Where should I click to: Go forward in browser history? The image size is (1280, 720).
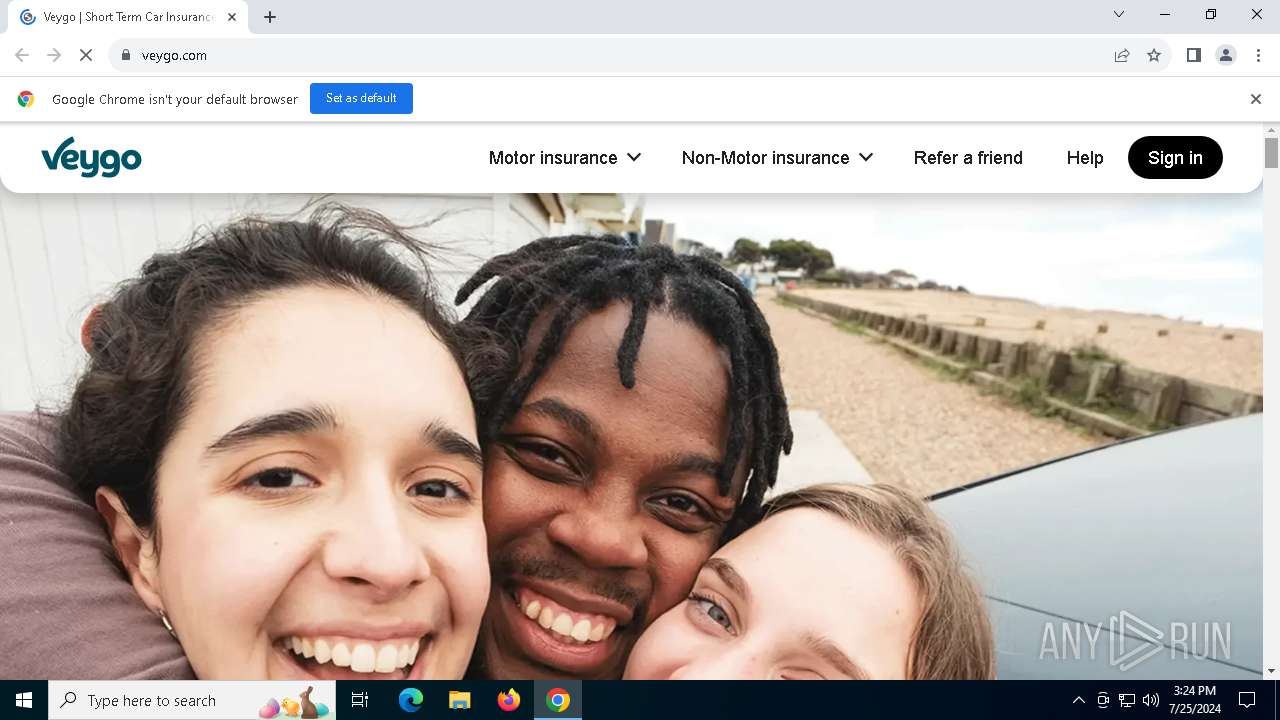click(54, 55)
